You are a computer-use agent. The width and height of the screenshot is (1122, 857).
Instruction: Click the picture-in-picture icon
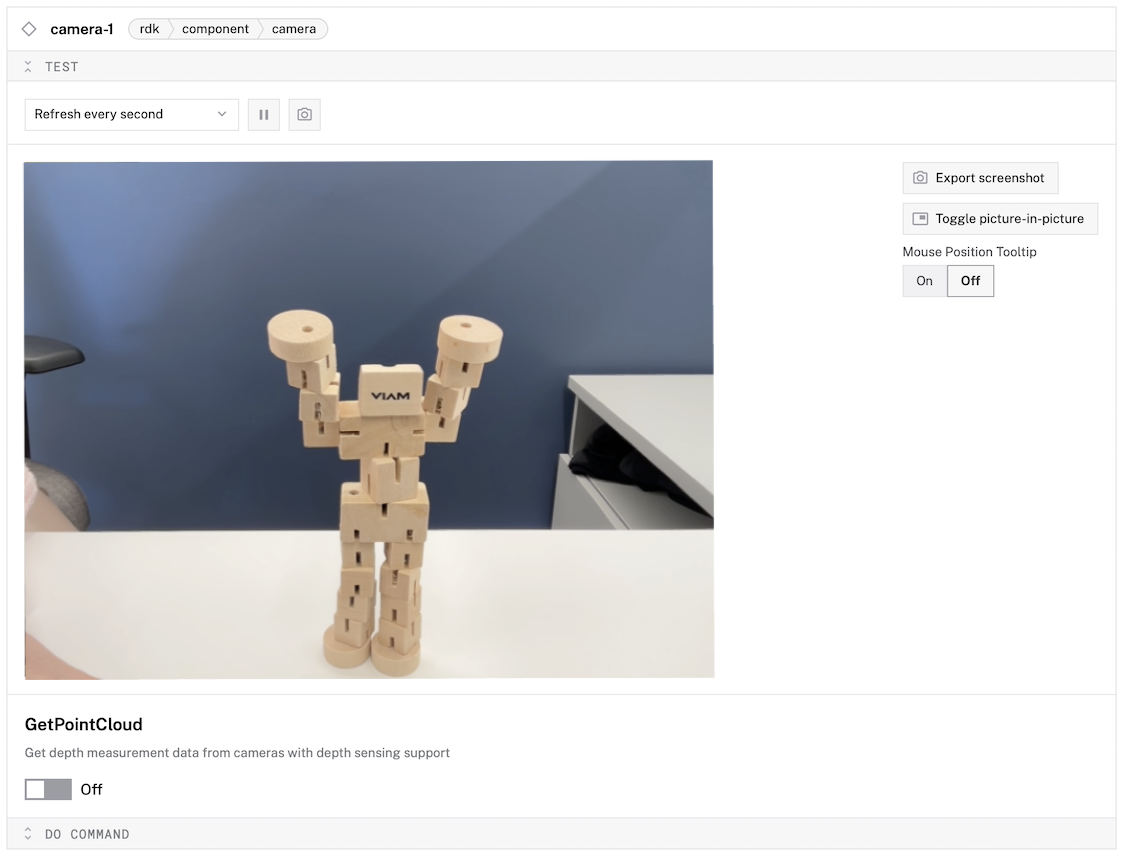pos(921,218)
